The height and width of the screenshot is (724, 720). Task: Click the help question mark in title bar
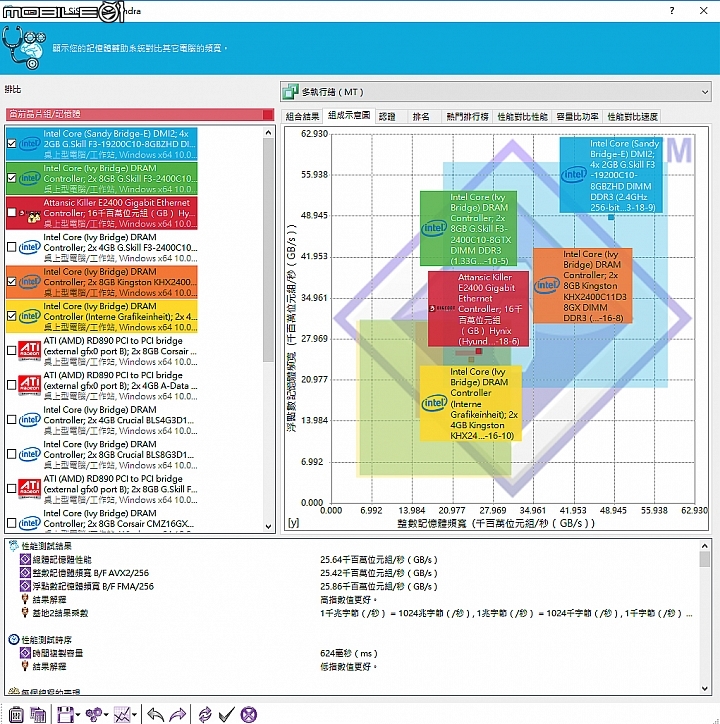coord(672,11)
